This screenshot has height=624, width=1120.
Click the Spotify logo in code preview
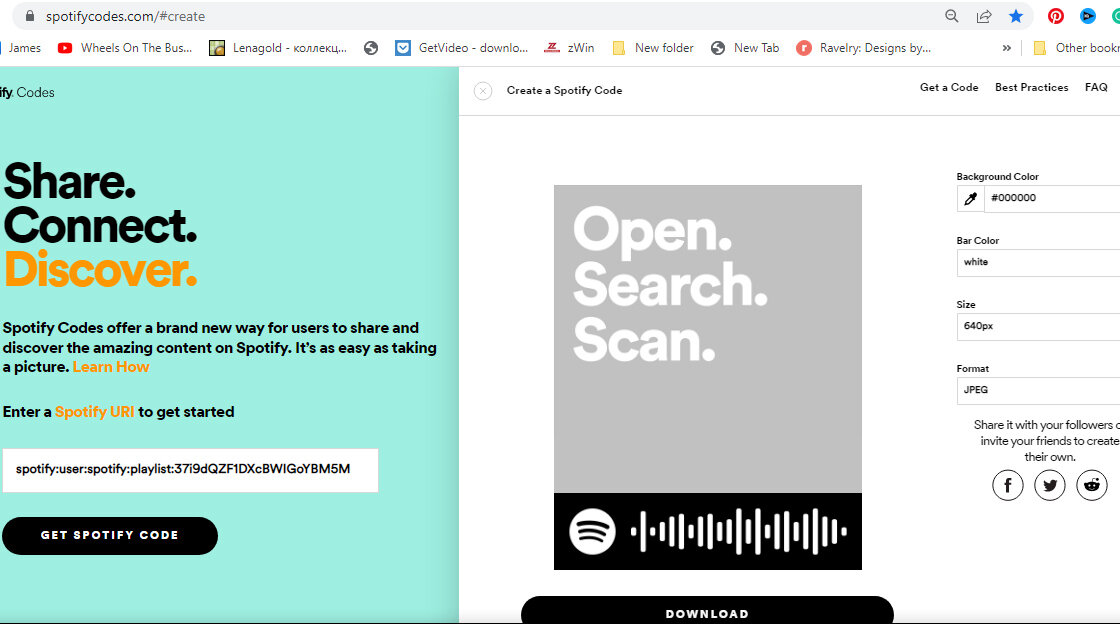[x=592, y=531]
